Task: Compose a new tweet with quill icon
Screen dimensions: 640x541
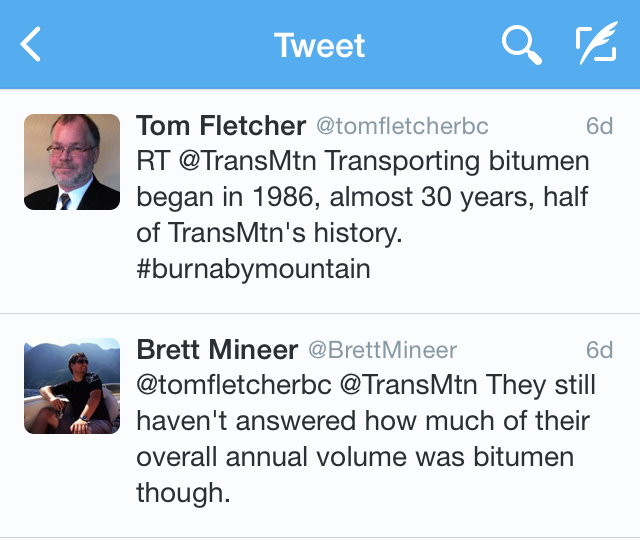Action: pyautogui.click(x=596, y=45)
